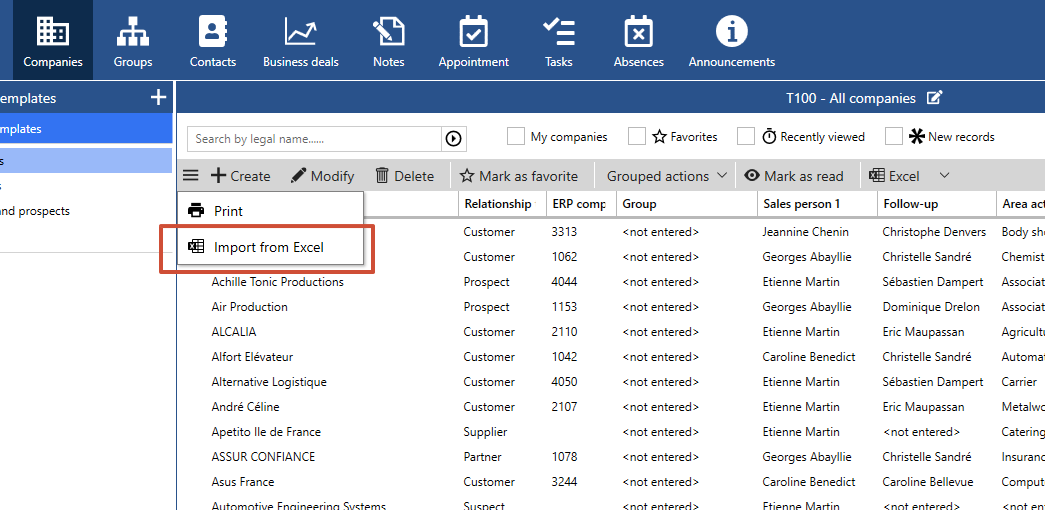Click the Print menu entry
This screenshot has width=1045, height=510.
click(x=270, y=211)
